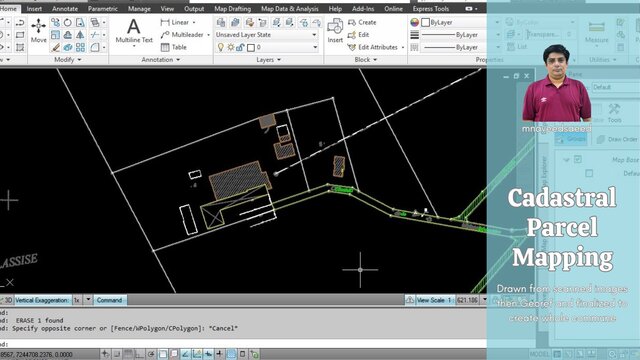Toggle layer 0 lock icon

coord(240,47)
